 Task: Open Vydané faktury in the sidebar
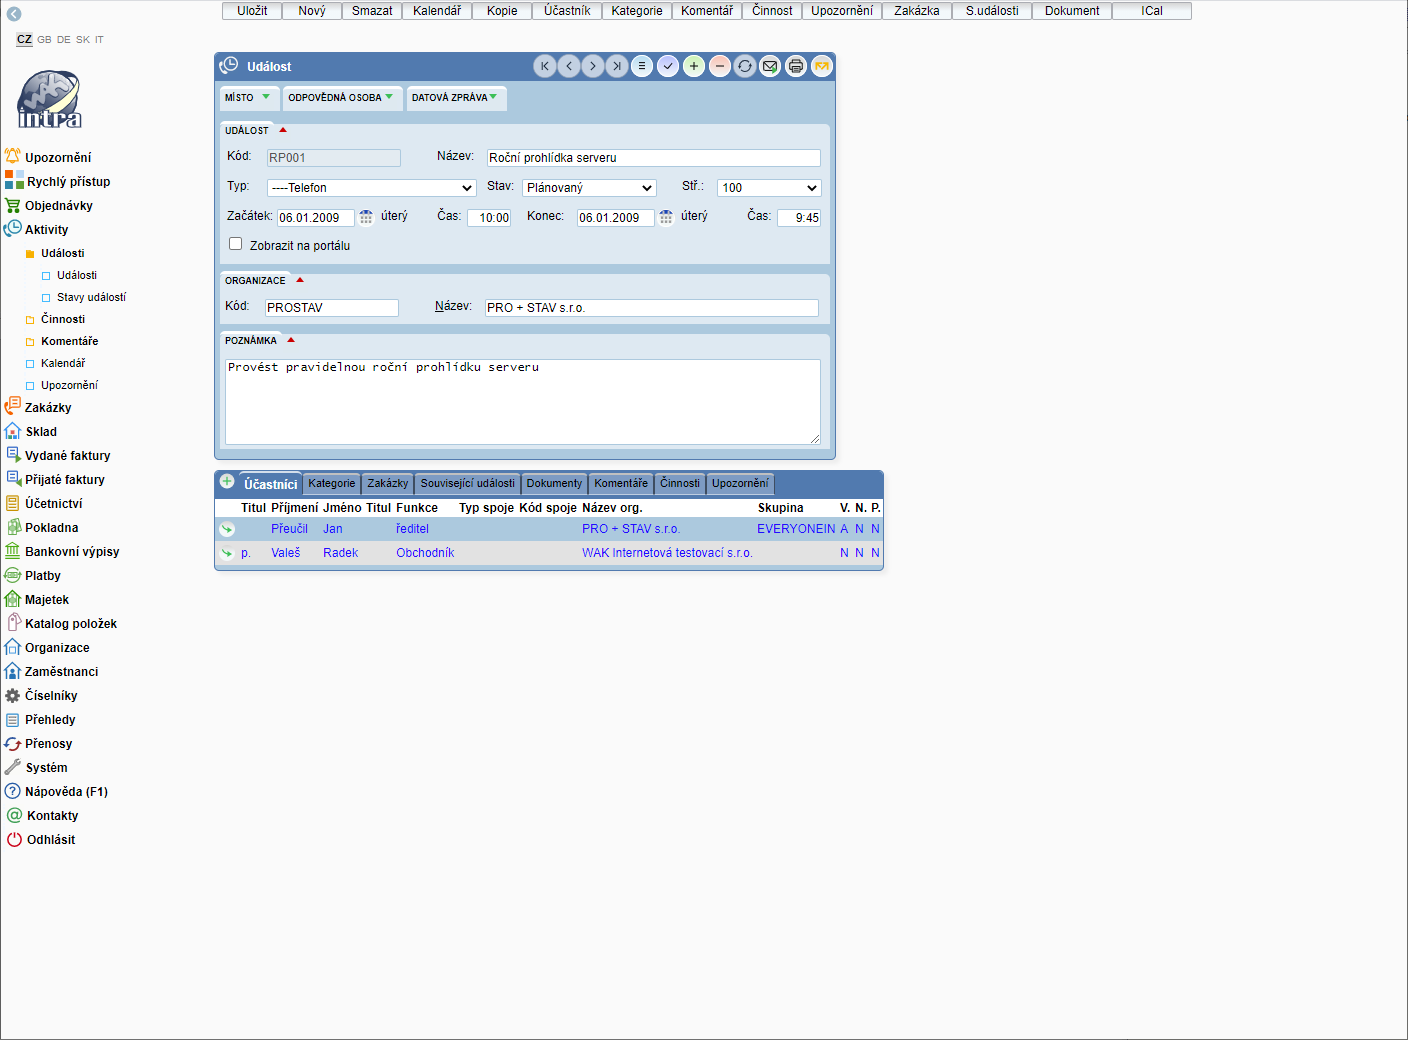pos(67,456)
